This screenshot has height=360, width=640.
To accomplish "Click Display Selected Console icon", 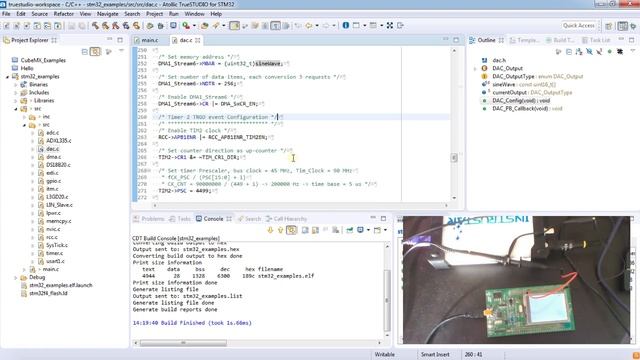I will pyautogui.click(x=360, y=230).
